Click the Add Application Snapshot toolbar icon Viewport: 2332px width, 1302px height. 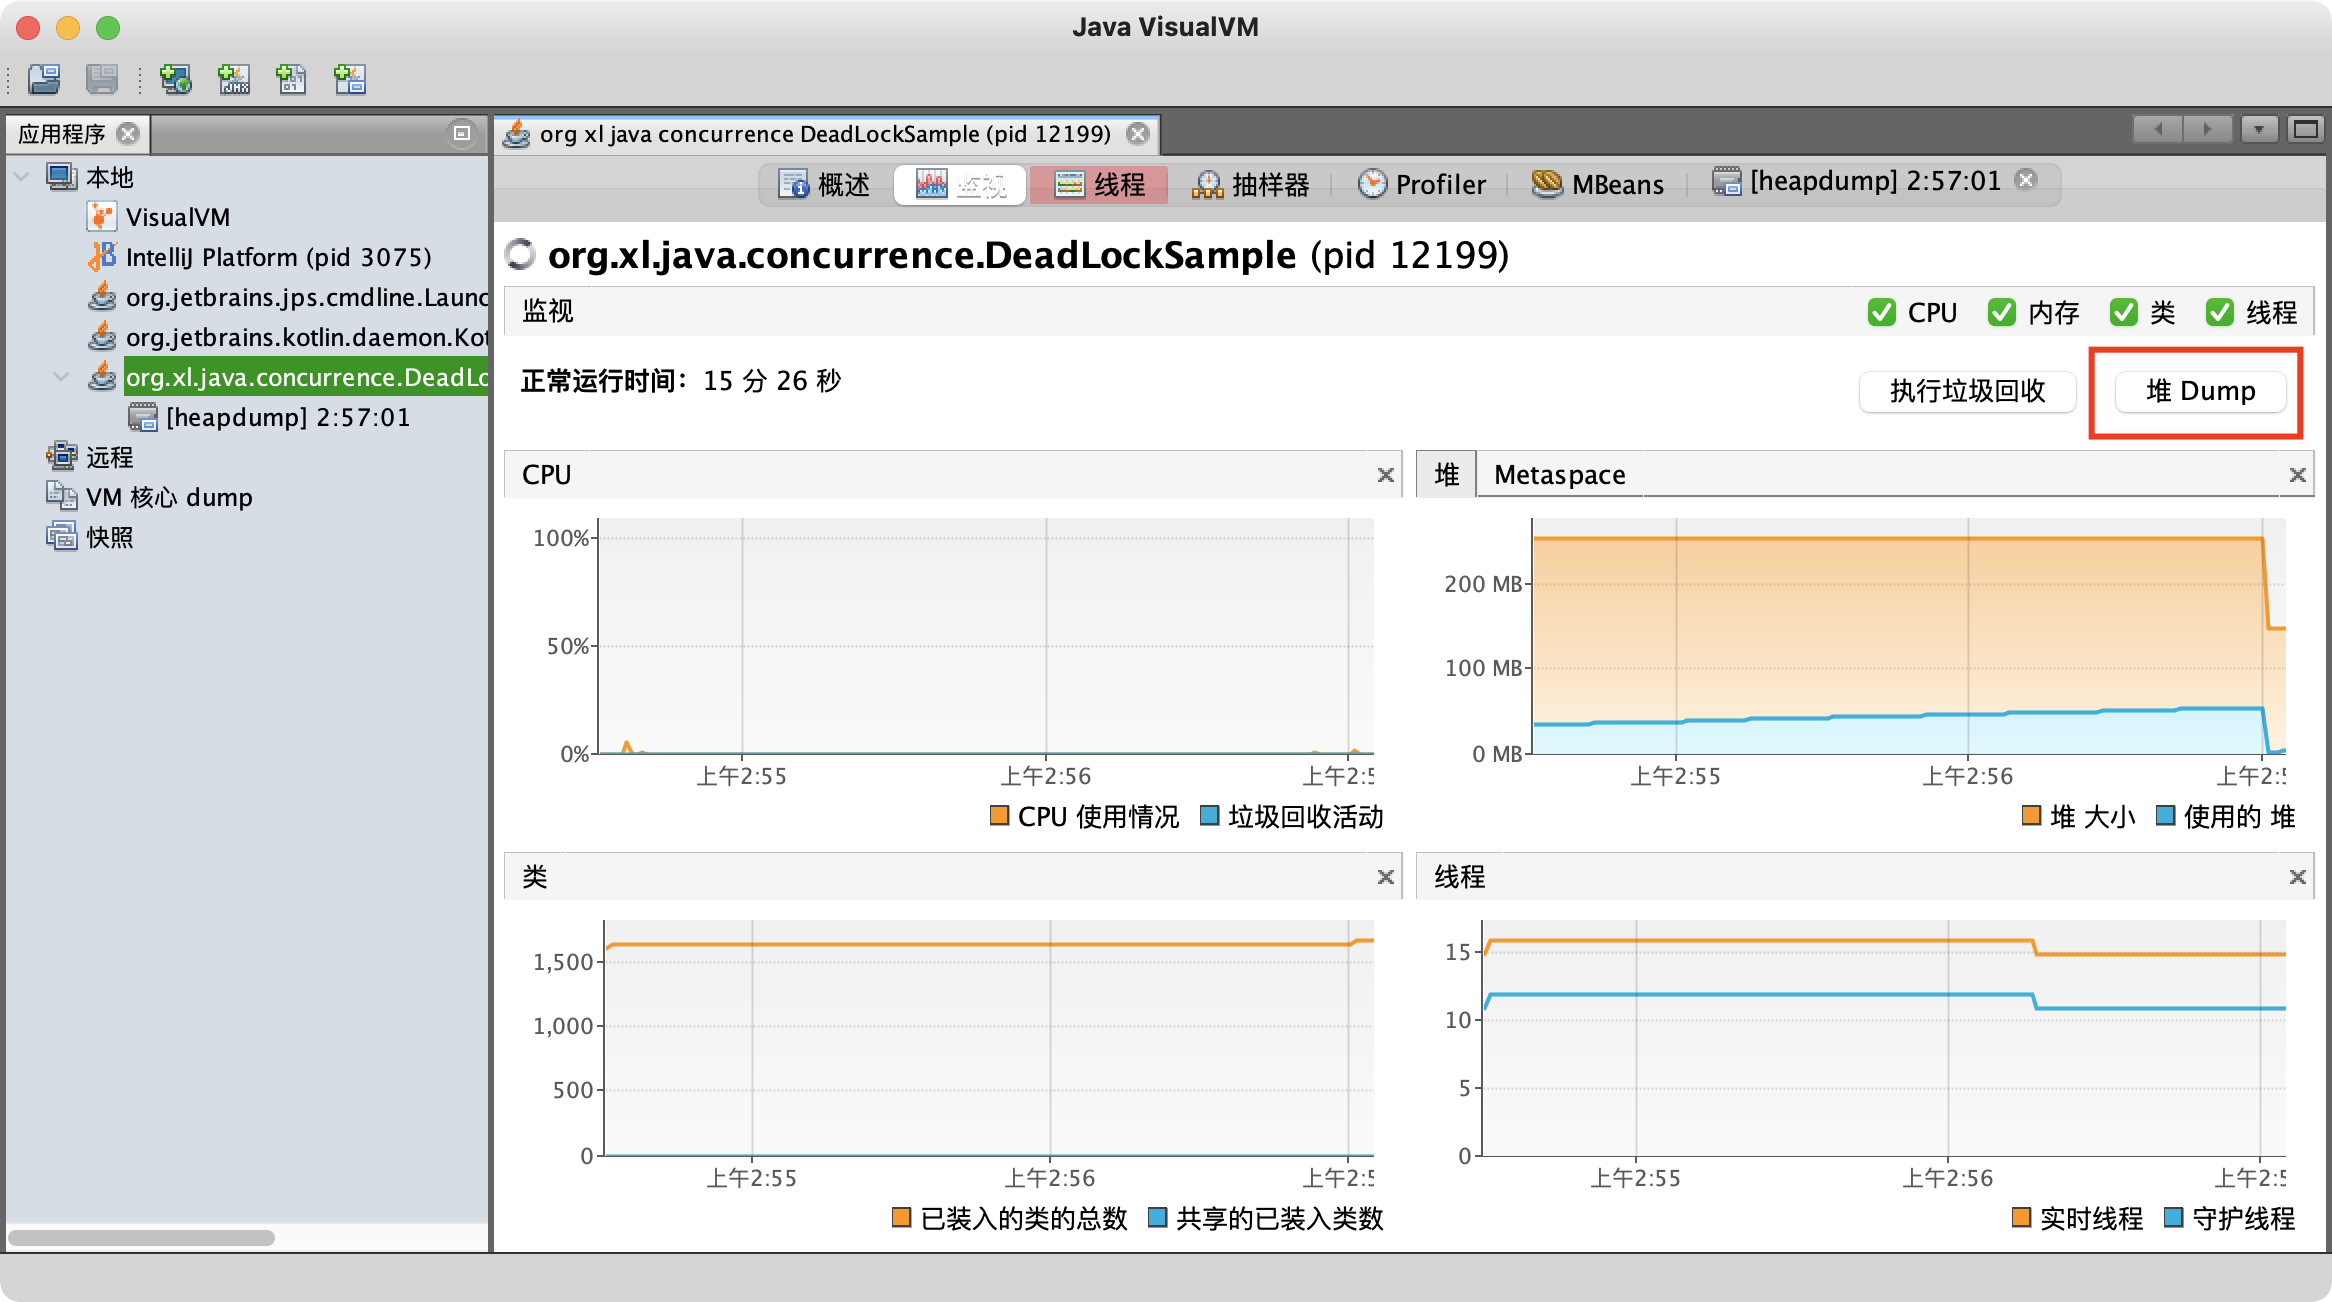pyautogui.click(x=349, y=79)
